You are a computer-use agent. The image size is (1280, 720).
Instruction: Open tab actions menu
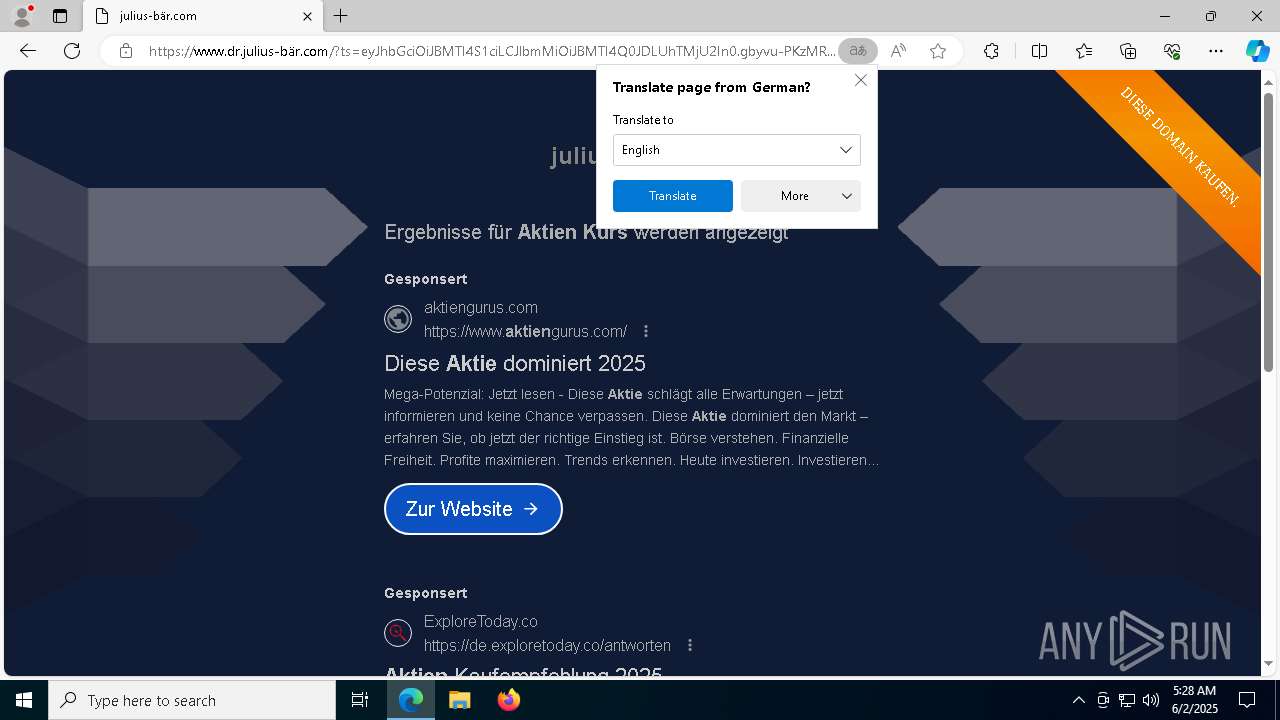(60, 16)
